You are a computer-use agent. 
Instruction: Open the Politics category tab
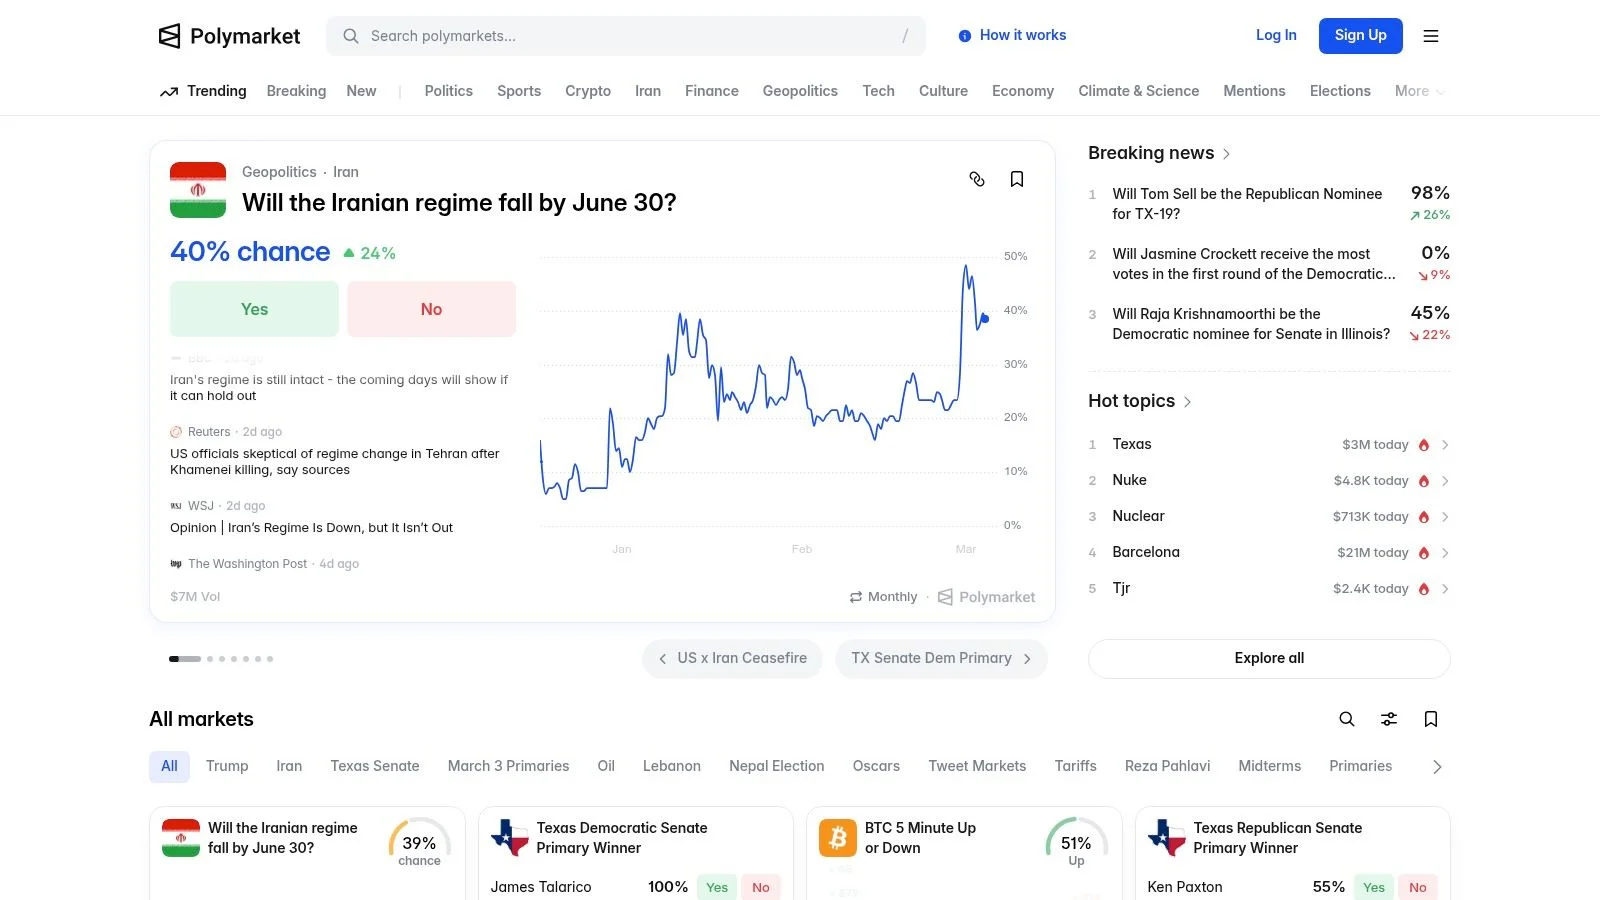448,91
